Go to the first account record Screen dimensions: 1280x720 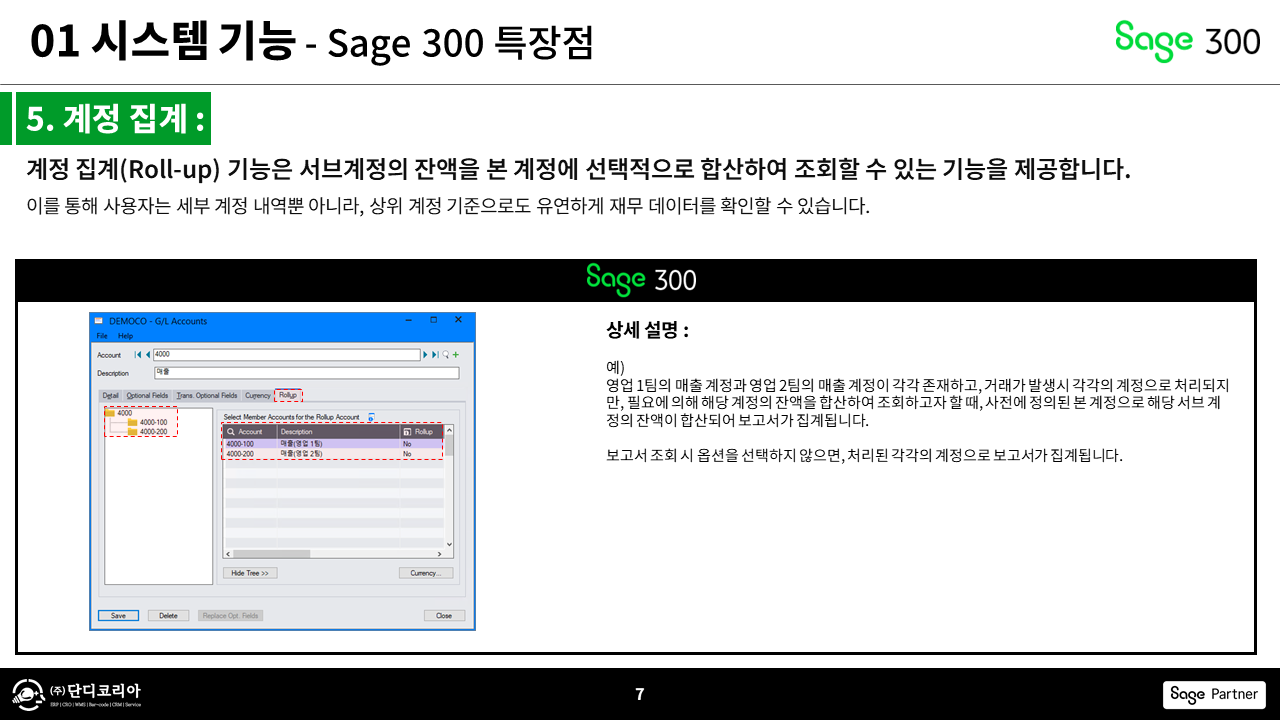coord(137,354)
